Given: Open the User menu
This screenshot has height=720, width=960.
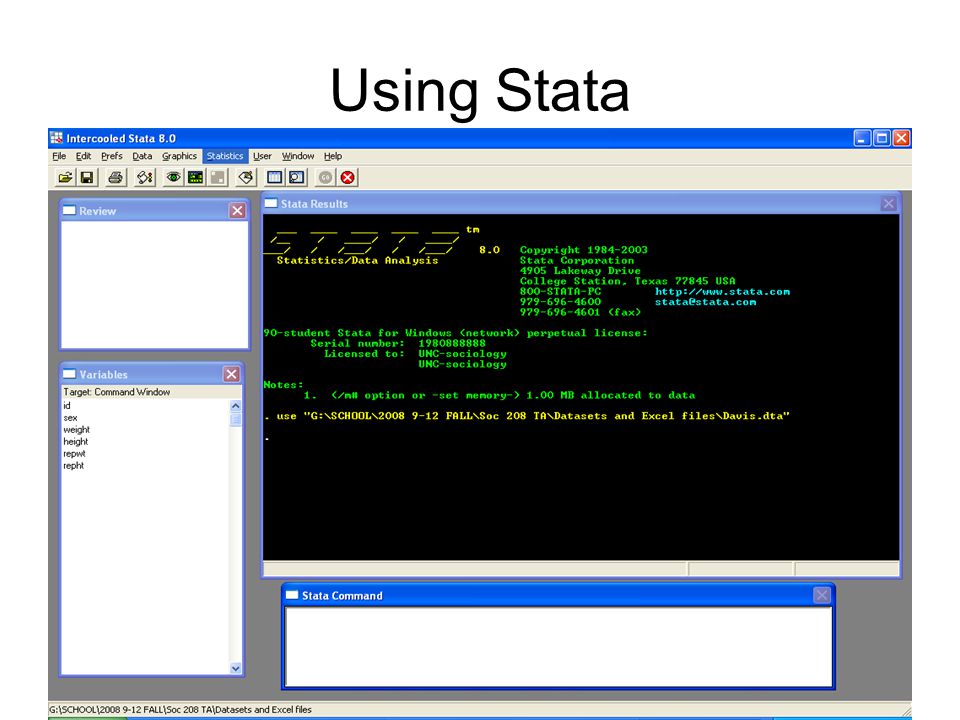Looking at the screenshot, I should (262, 156).
